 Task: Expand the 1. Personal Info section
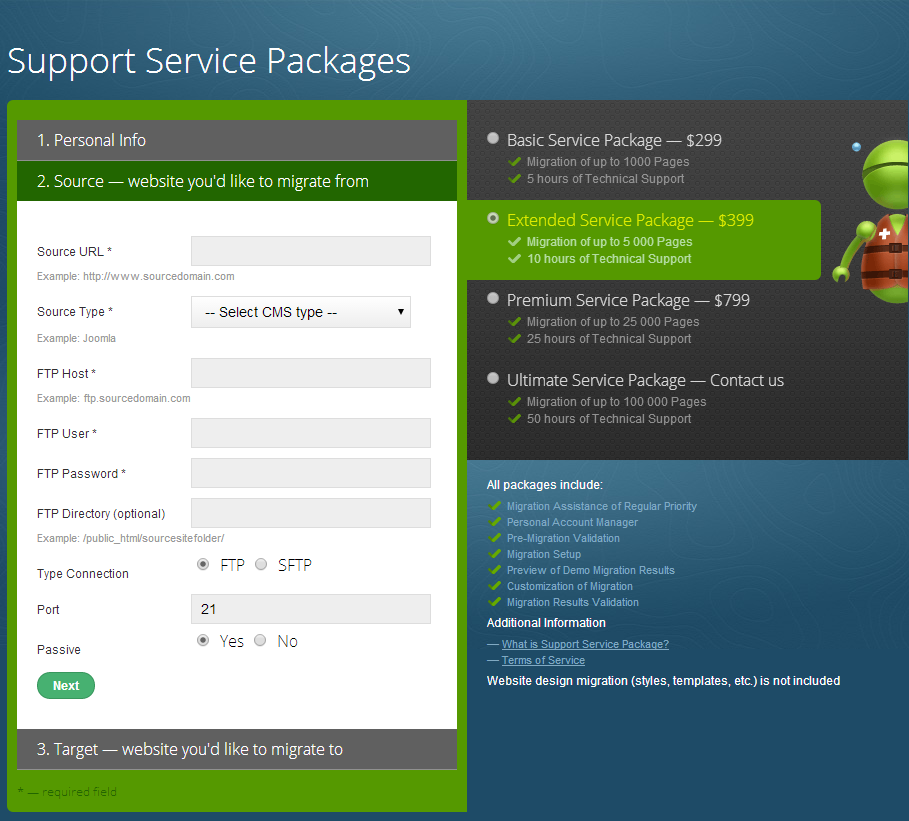click(x=237, y=140)
